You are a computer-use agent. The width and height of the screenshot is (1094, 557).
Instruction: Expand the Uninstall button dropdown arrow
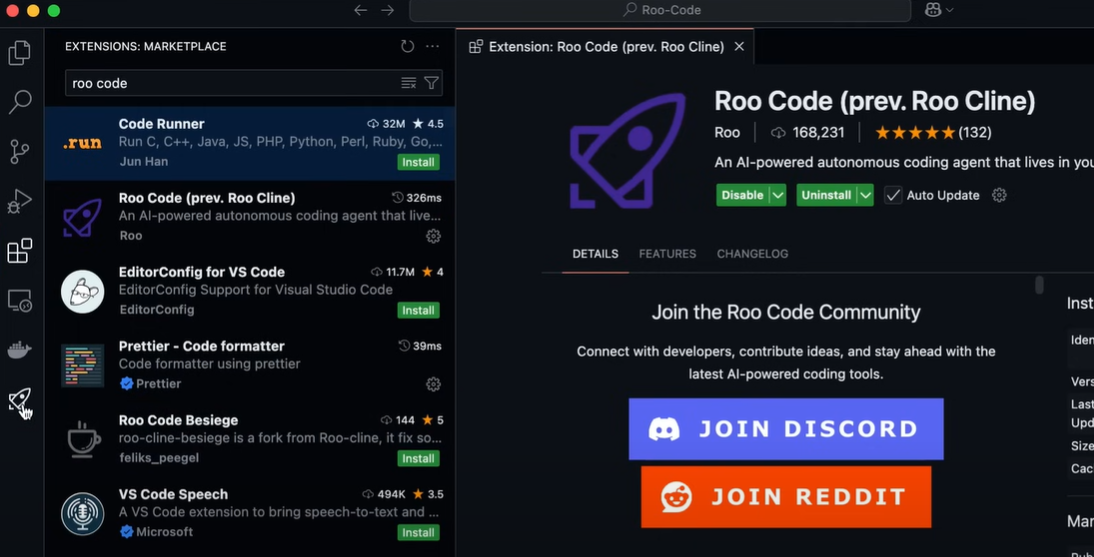click(x=865, y=195)
